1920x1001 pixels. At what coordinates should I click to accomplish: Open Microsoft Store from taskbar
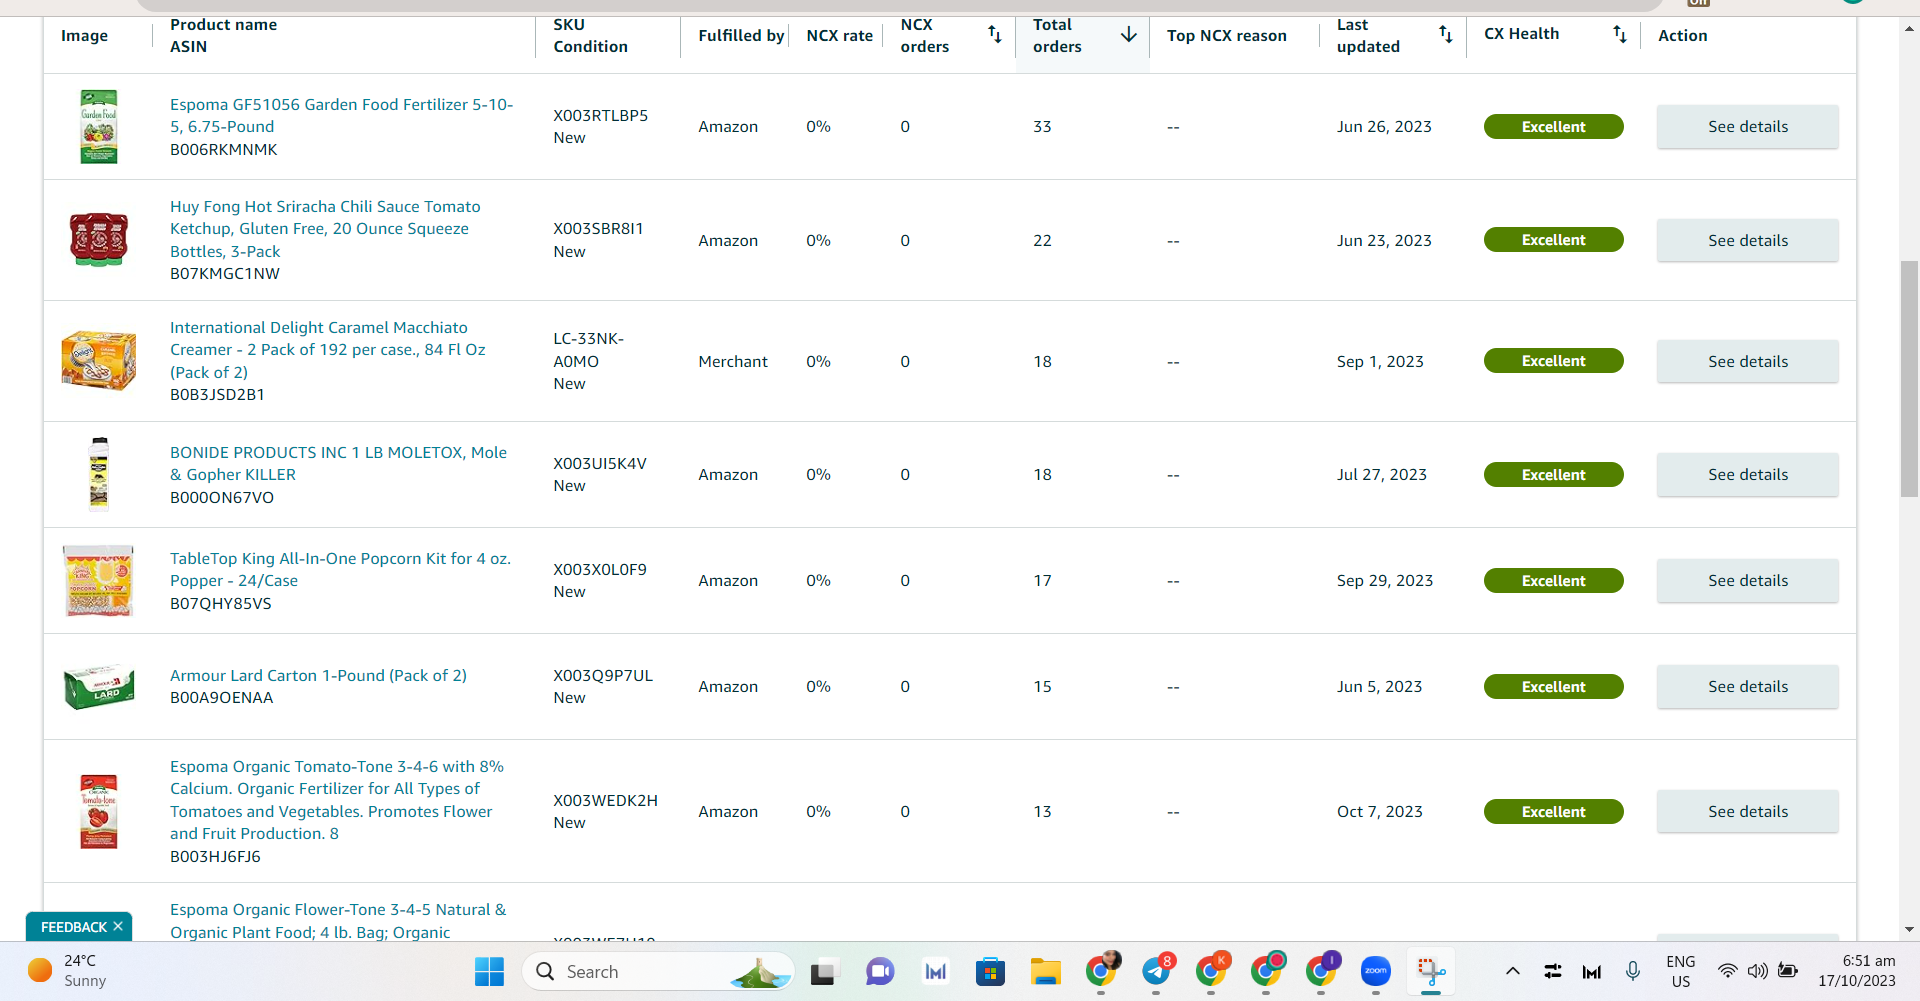click(990, 971)
